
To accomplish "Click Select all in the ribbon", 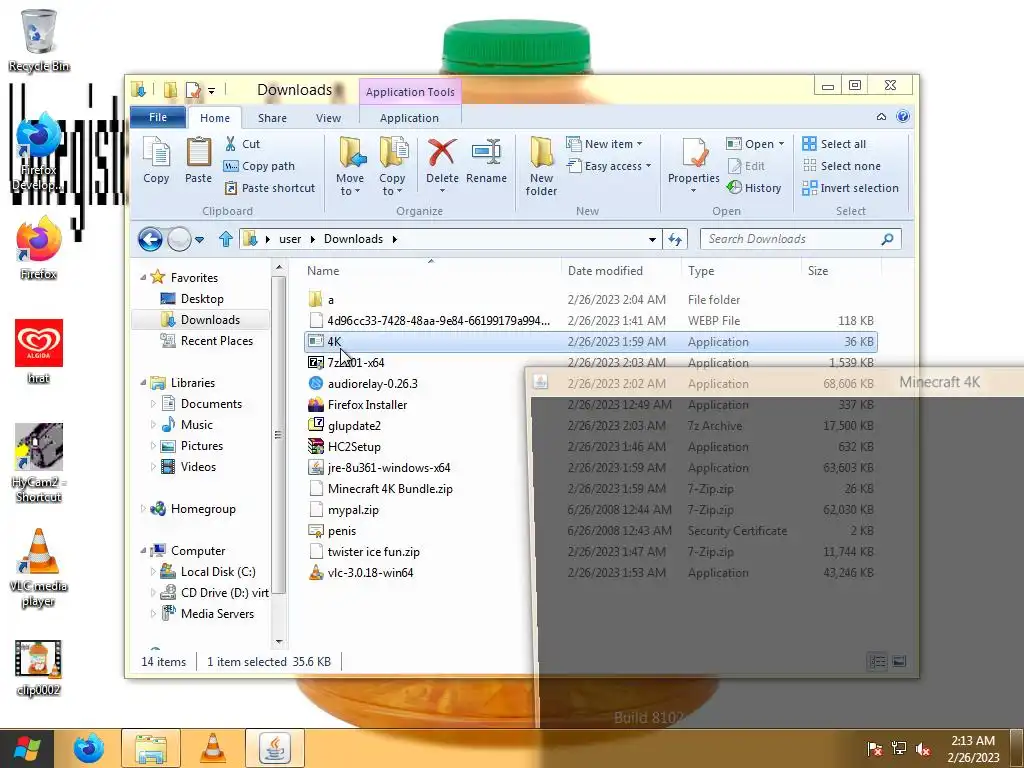I will pos(835,144).
